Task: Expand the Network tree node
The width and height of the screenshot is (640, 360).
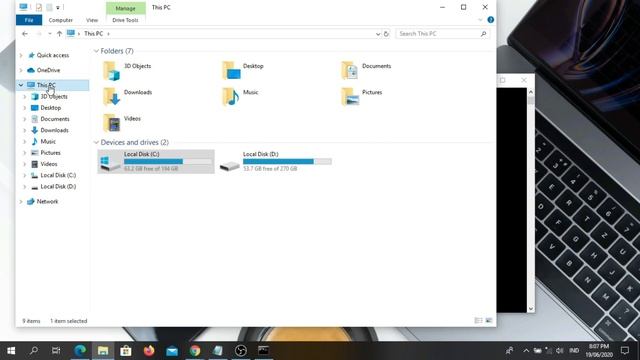Action: pyautogui.click(x=21, y=202)
